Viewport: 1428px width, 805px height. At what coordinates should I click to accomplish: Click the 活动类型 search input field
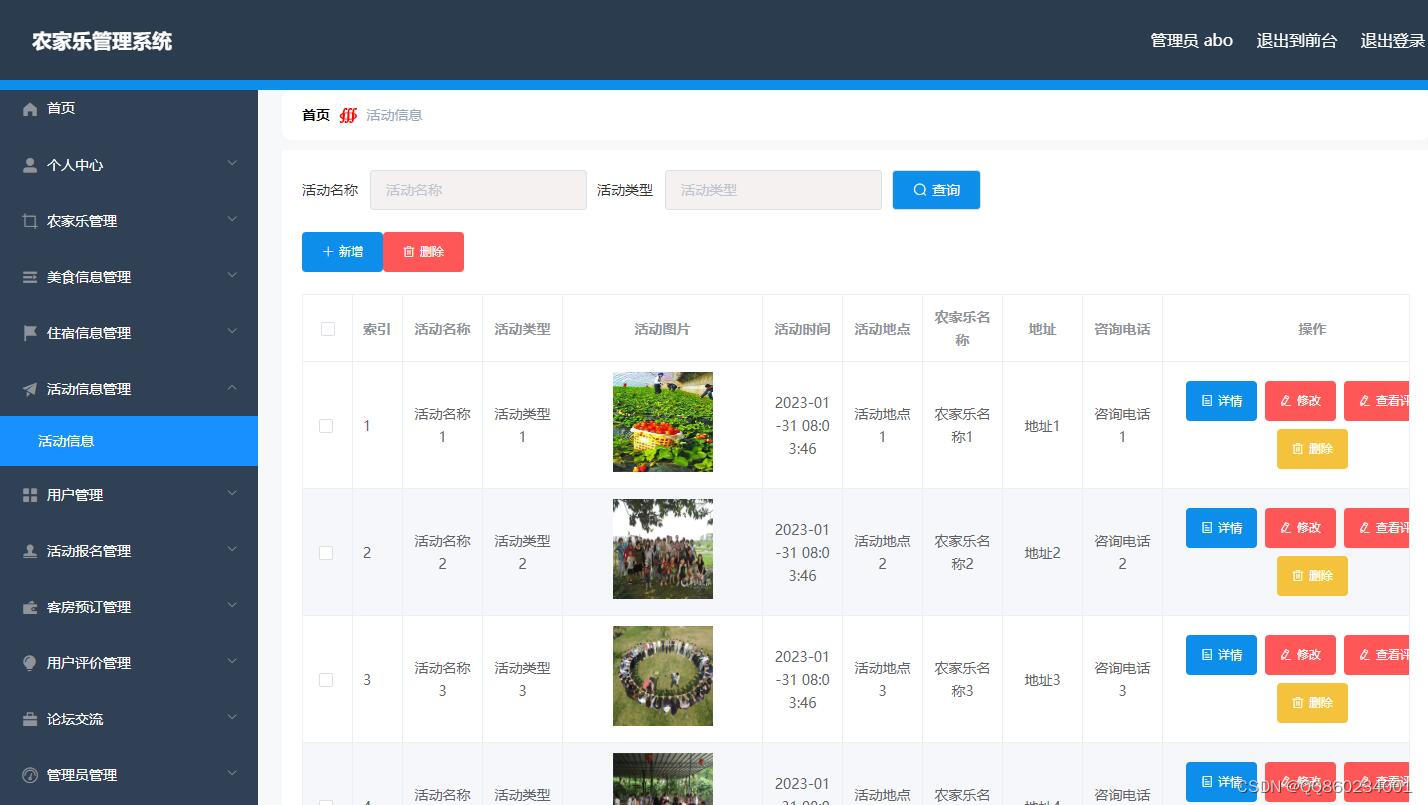773,190
